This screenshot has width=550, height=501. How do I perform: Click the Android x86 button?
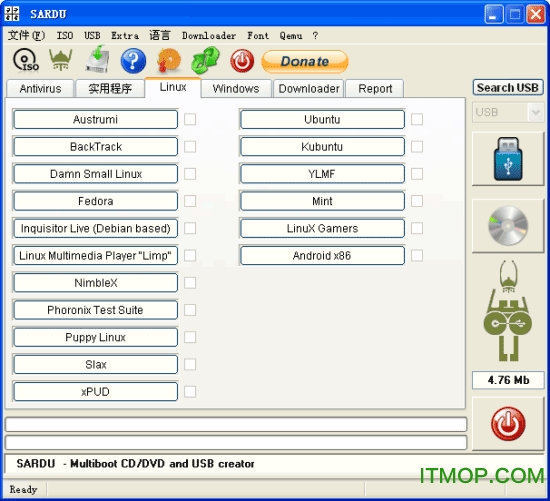(x=322, y=255)
